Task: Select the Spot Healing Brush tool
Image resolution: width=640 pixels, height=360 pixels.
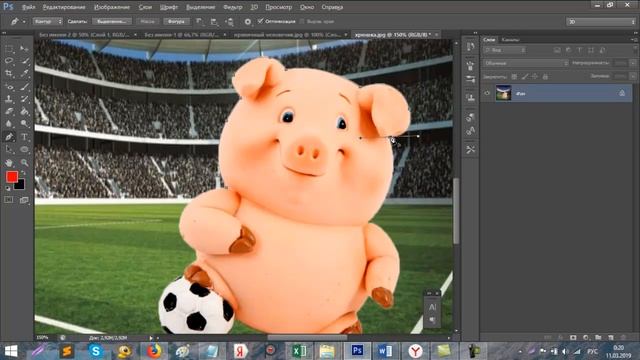Action: point(9,87)
